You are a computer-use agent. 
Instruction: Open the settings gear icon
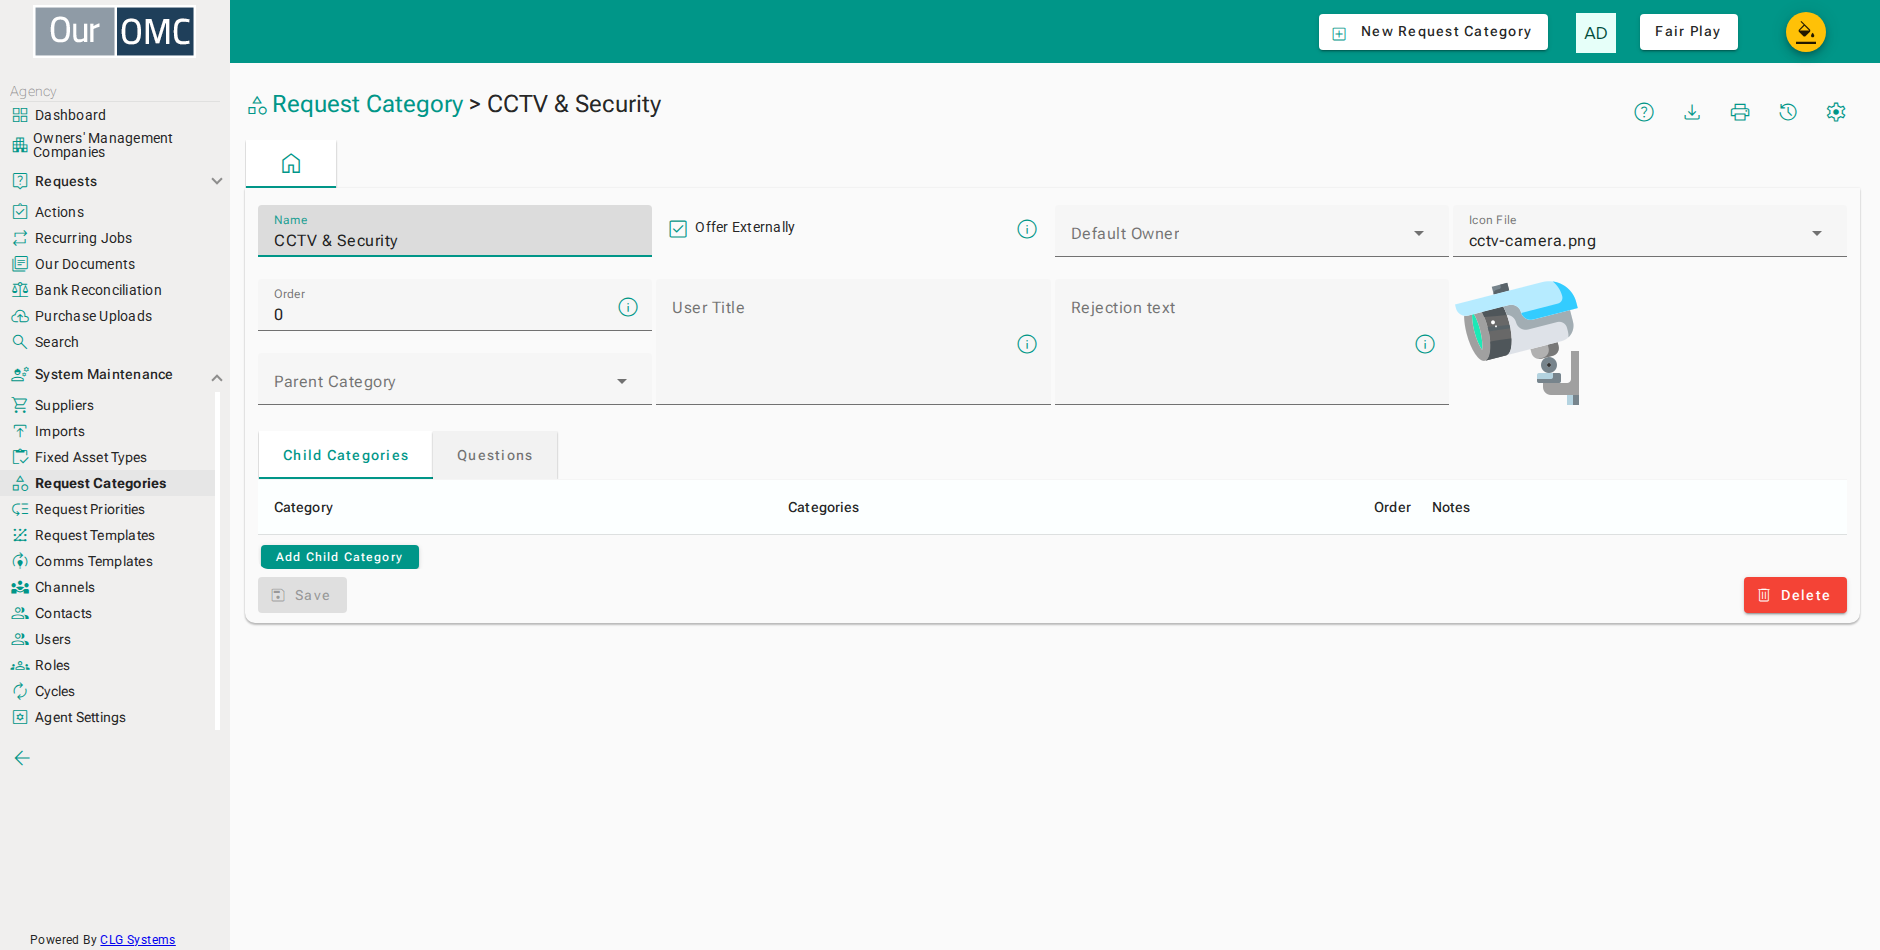(1836, 112)
